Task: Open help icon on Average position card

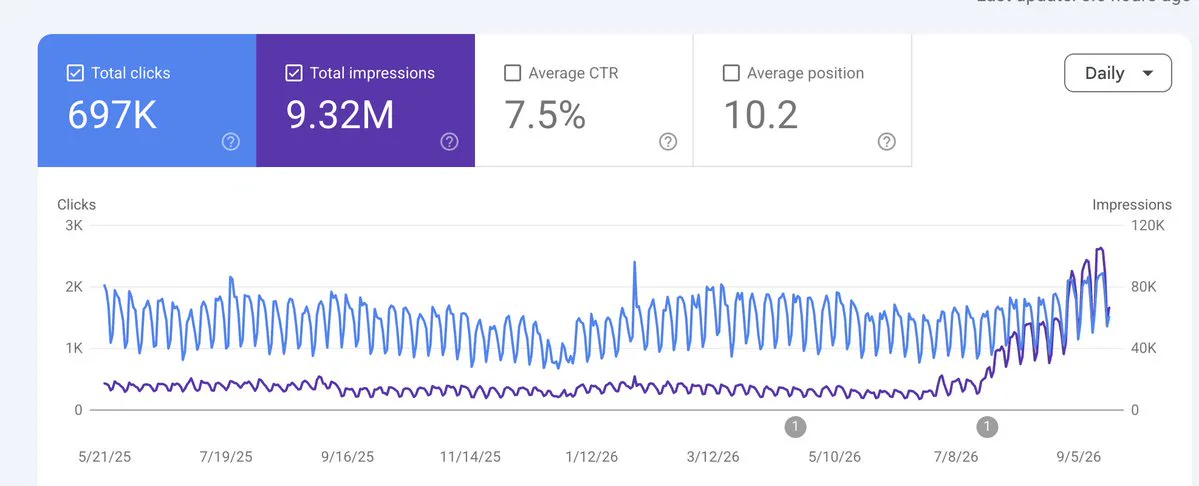Action: (x=887, y=141)
